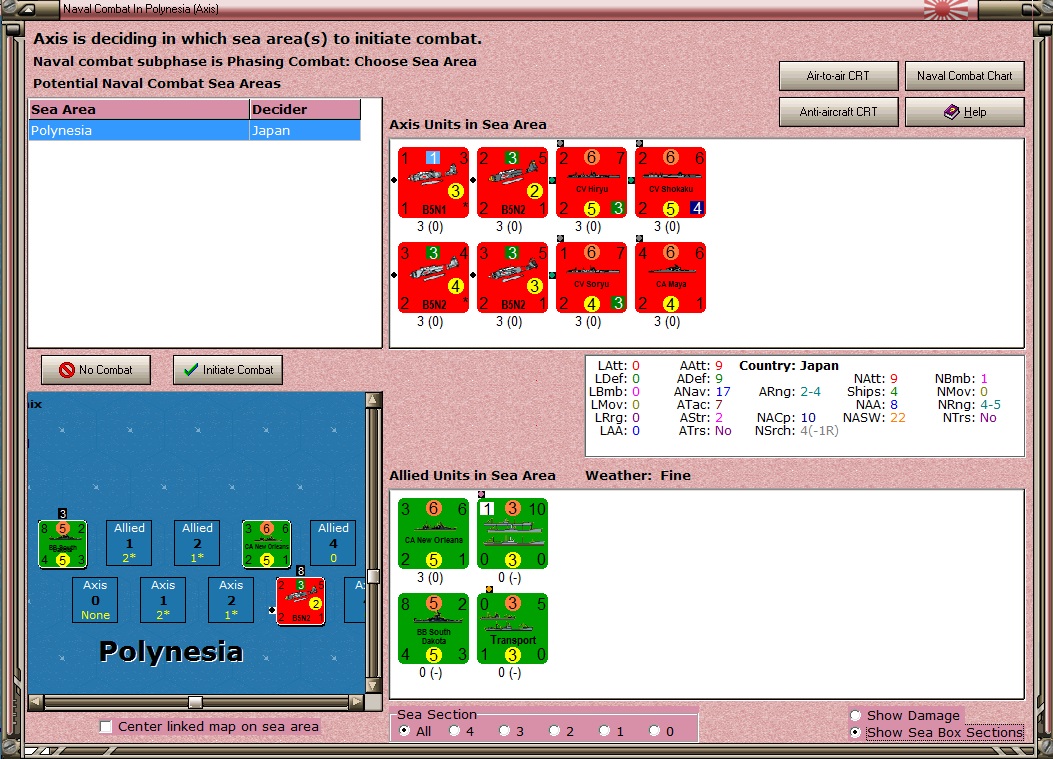Screen dimensions: 1053x759
Task: Choose the Show Sea Box Sections option
Action: coord(856,732)
